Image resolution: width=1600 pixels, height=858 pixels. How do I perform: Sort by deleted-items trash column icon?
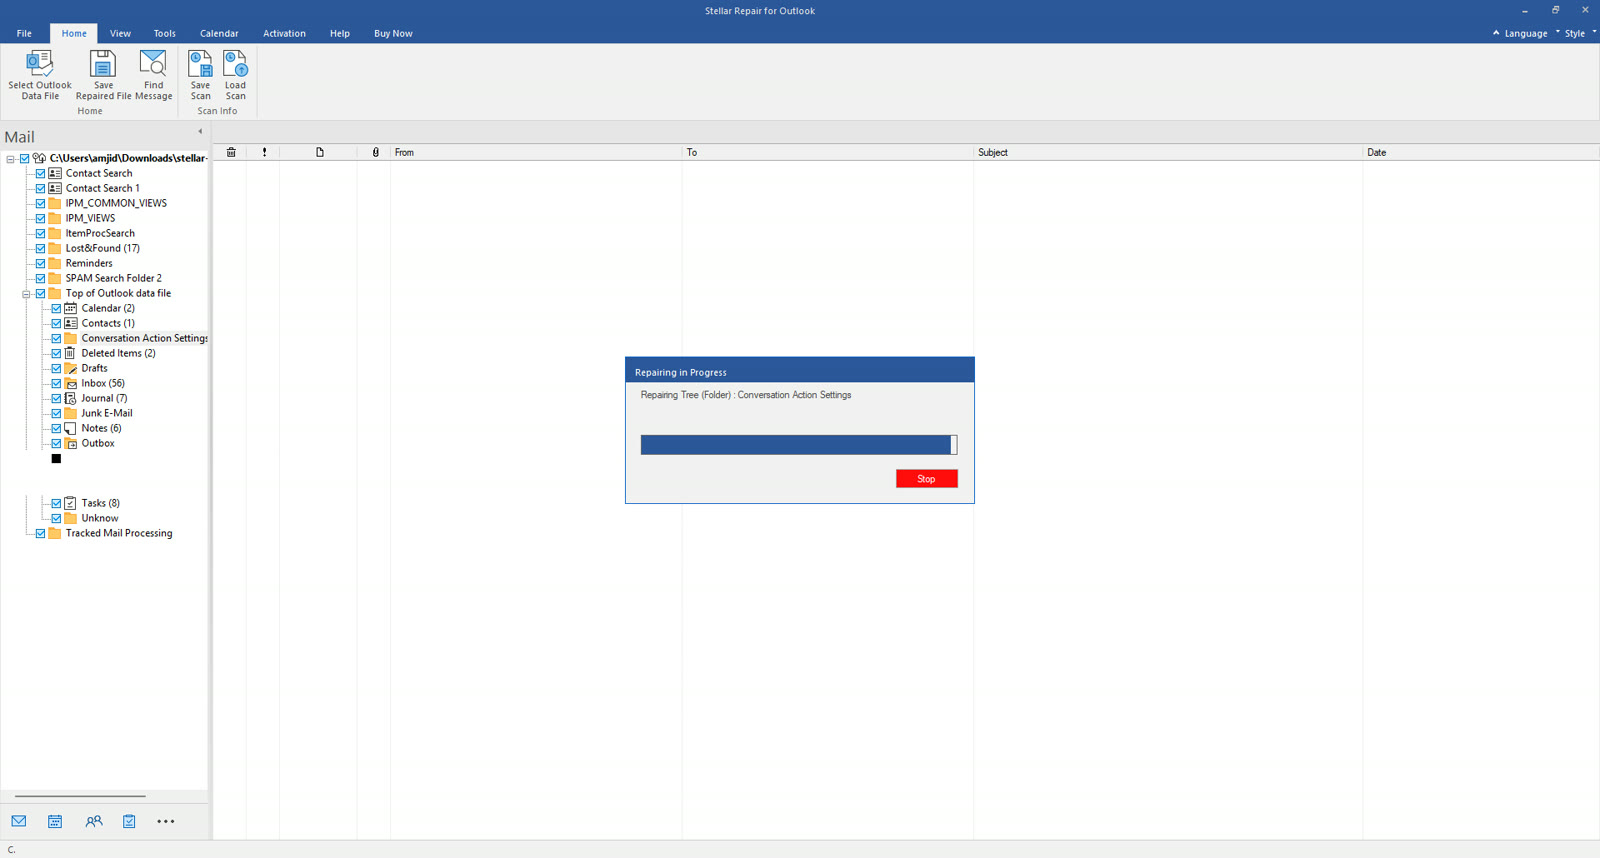[231, 152]
